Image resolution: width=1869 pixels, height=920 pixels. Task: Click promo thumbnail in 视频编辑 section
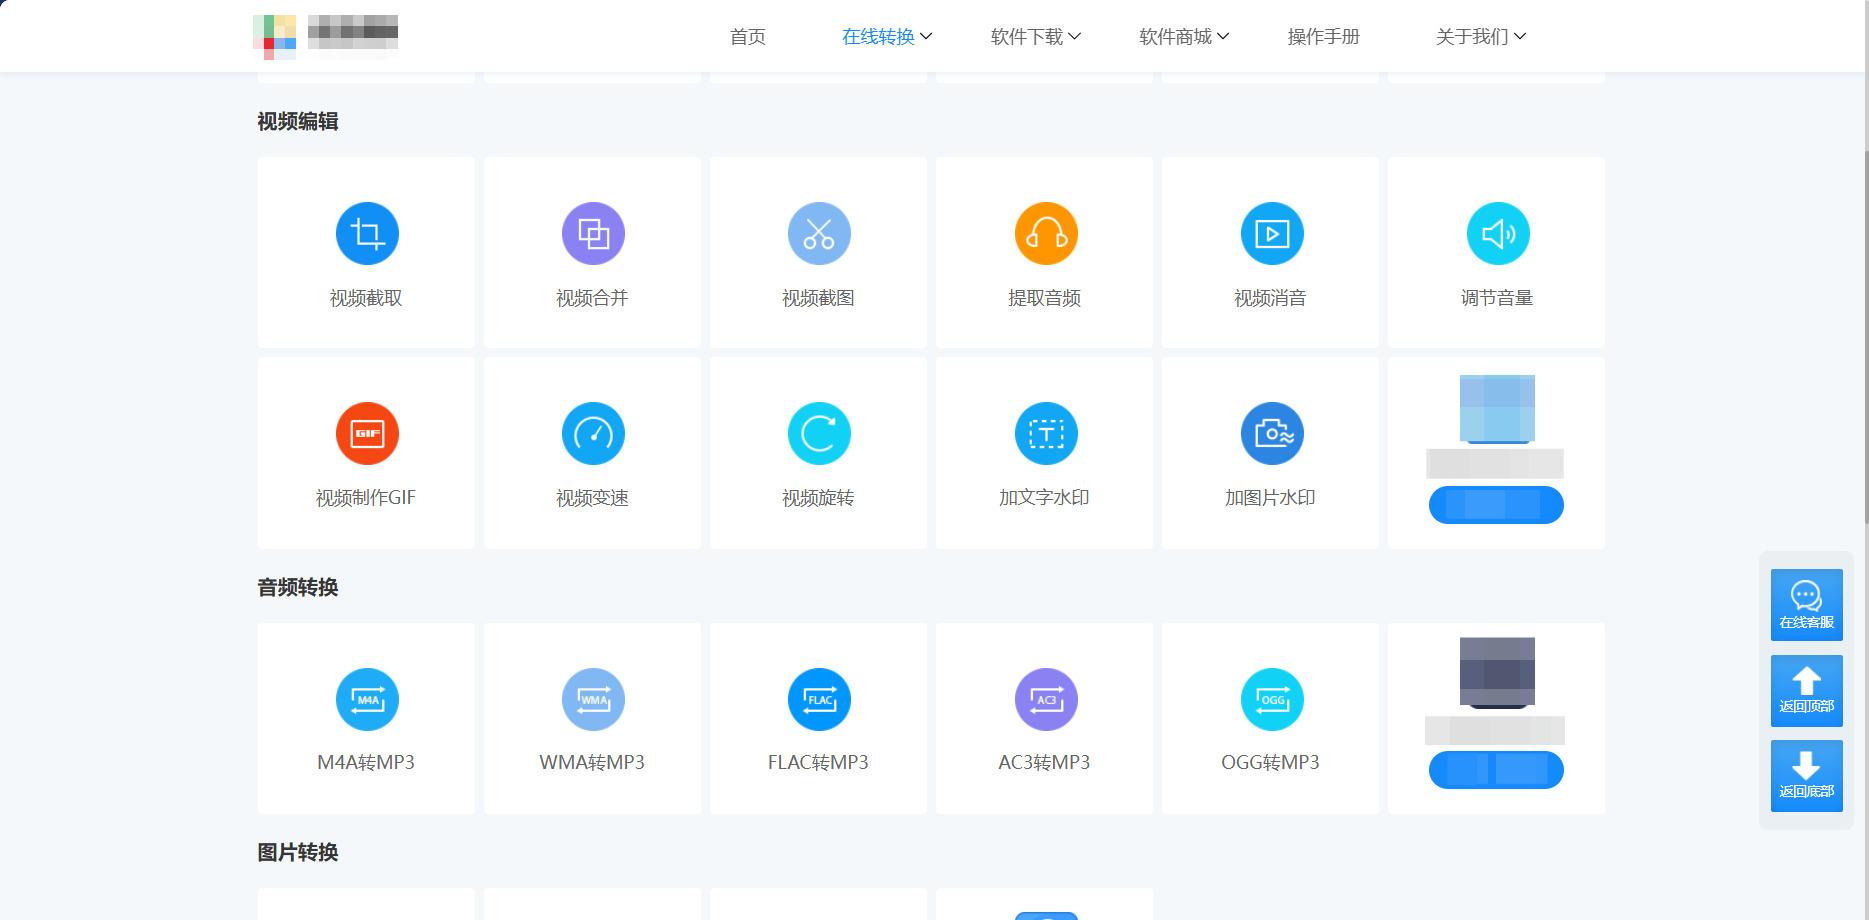[1497, 409]
